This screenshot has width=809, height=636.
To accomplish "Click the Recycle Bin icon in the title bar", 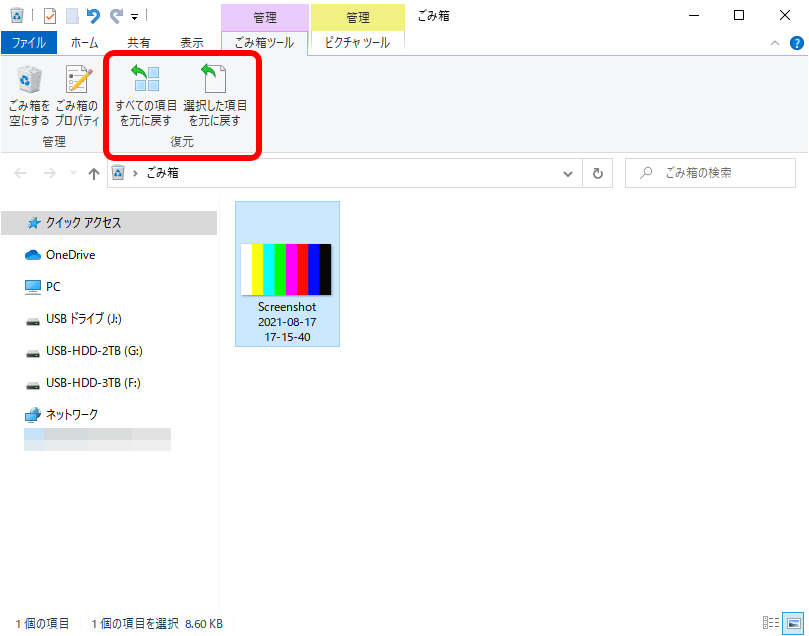I will pos(17,16).
